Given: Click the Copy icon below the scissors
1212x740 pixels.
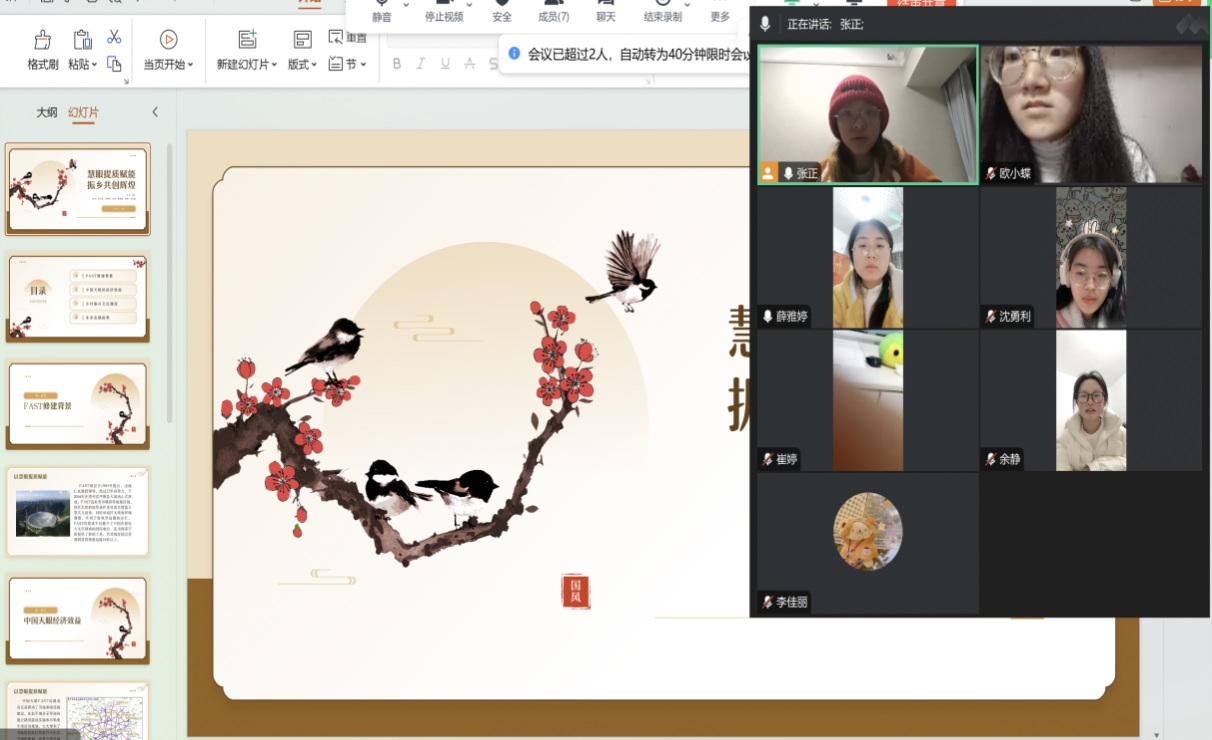Looking at the screenshot, I should click(x=114, y=64).
